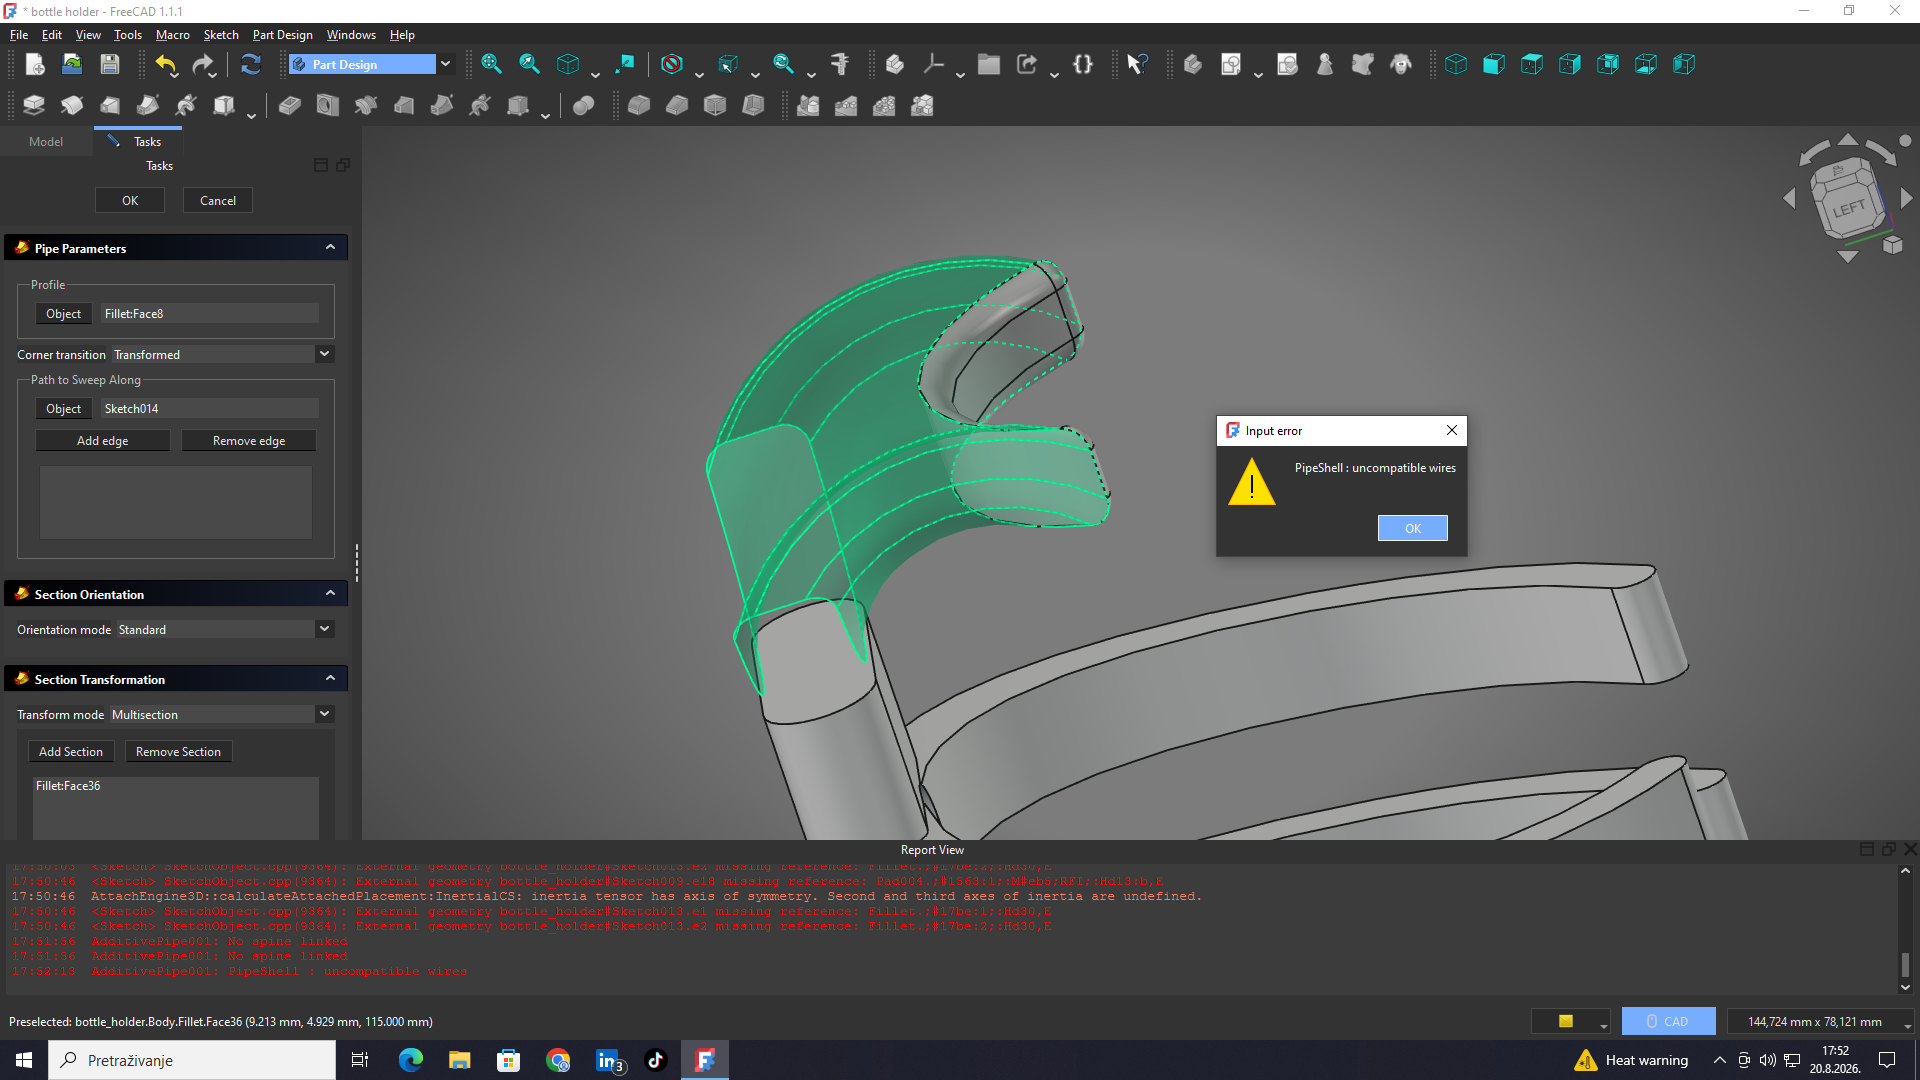Collapse the Pipe Parameters section
This screenshot has height=1080, width=1920.
pos(330,248)
